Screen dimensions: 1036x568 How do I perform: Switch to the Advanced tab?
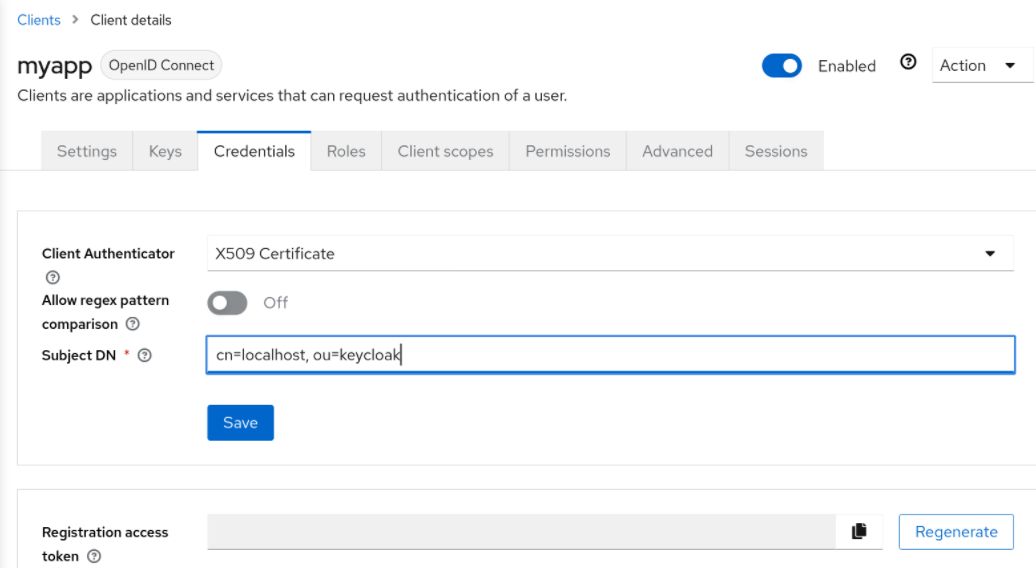click(x=677, y=151)
